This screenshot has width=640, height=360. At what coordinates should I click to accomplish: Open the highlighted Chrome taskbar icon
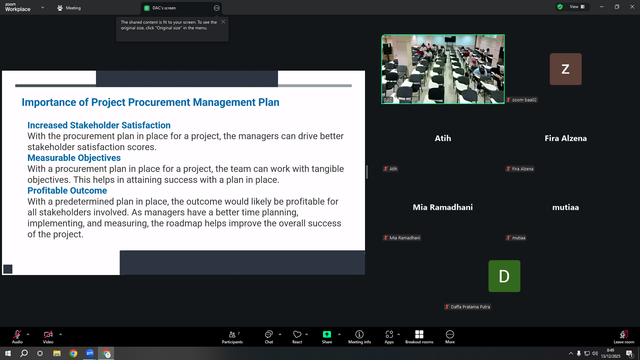tap(107, 353)
